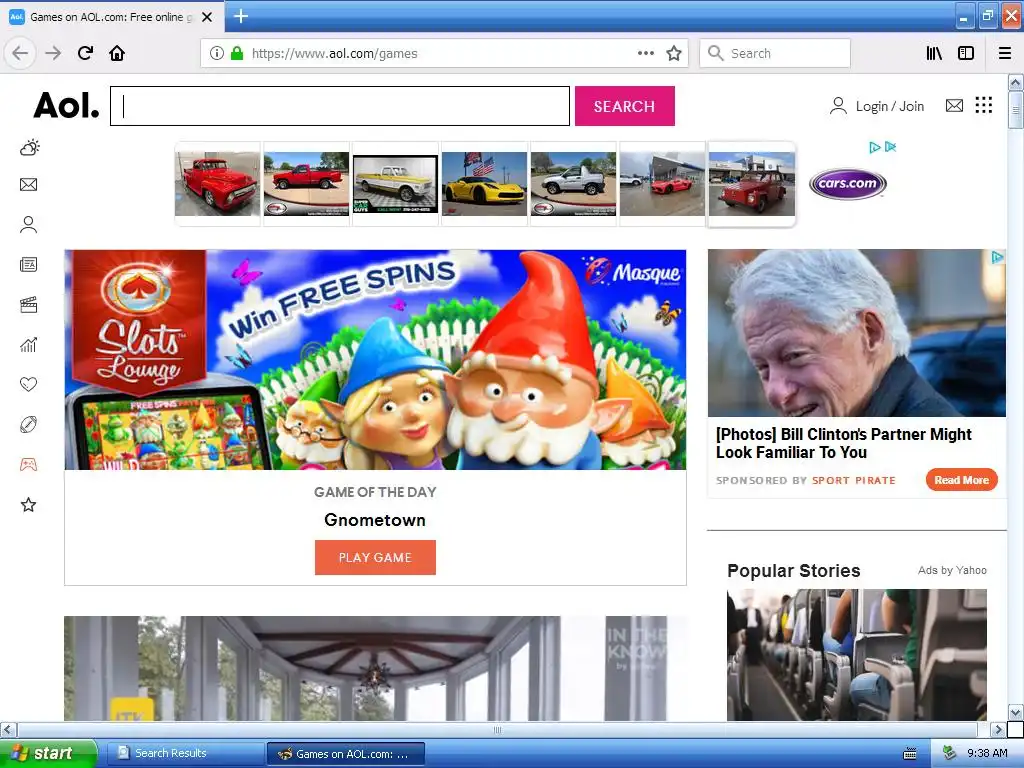Open the sports football icon in sidebar
The height and width of the screenshot is (768, 1024).
pos(29,424)
